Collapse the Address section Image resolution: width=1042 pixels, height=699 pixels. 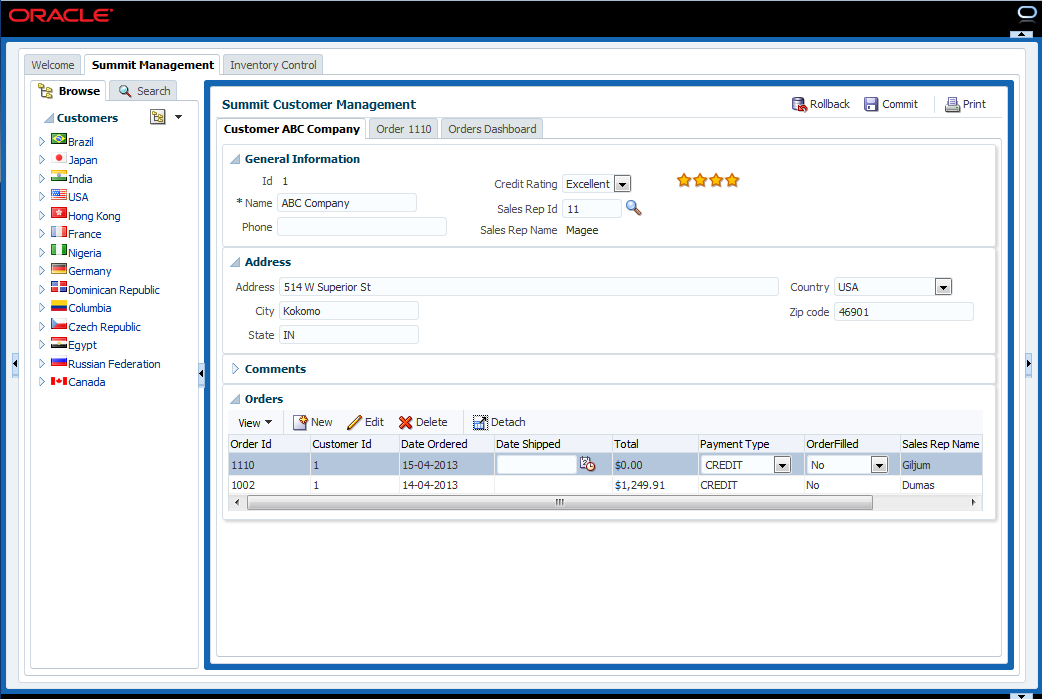[235, 262]
